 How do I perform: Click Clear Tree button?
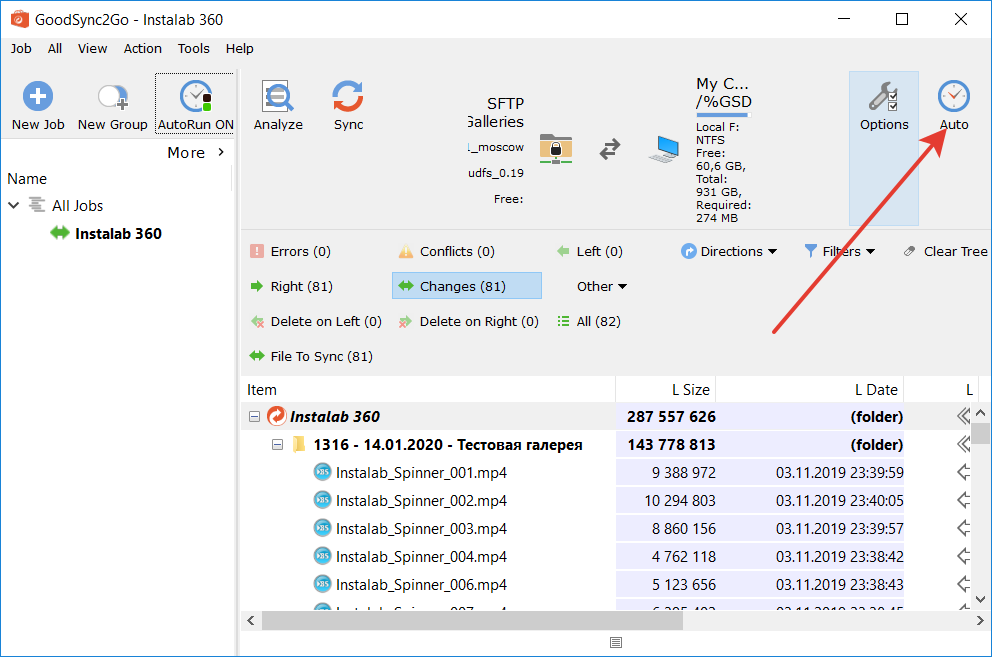click(946, 251)
